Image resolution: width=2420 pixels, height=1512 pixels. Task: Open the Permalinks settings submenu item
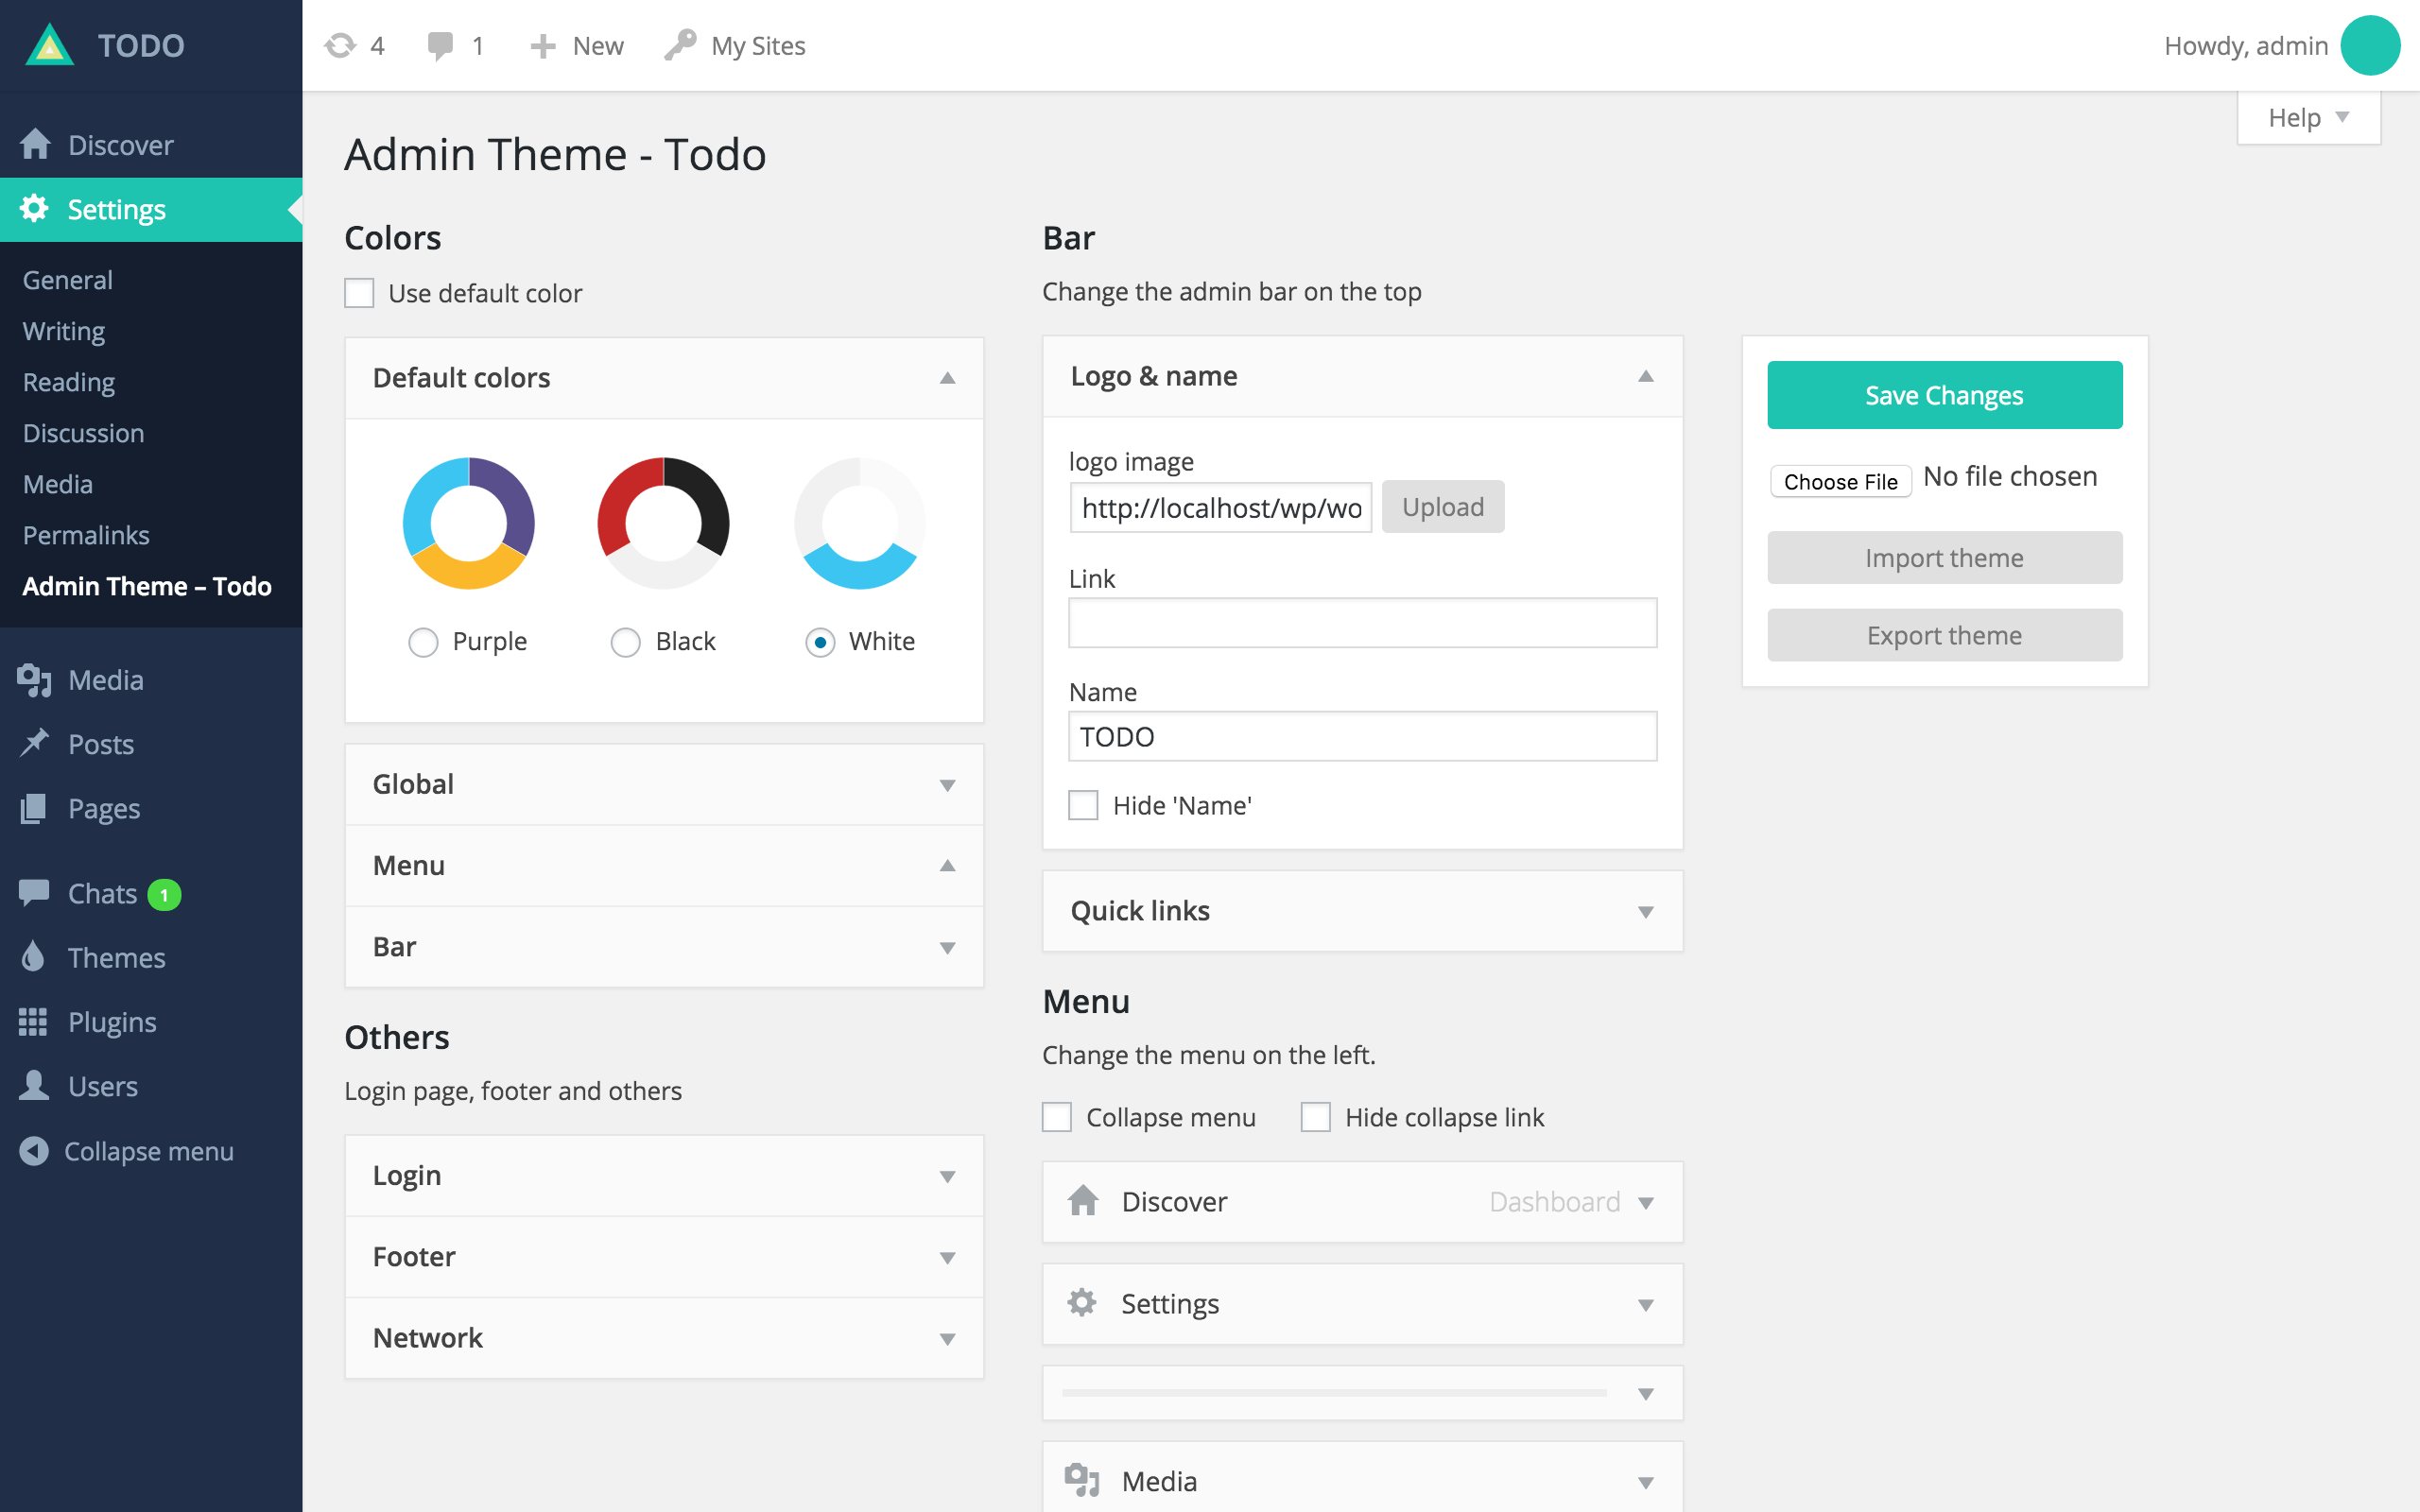click(x=86, y=535)
